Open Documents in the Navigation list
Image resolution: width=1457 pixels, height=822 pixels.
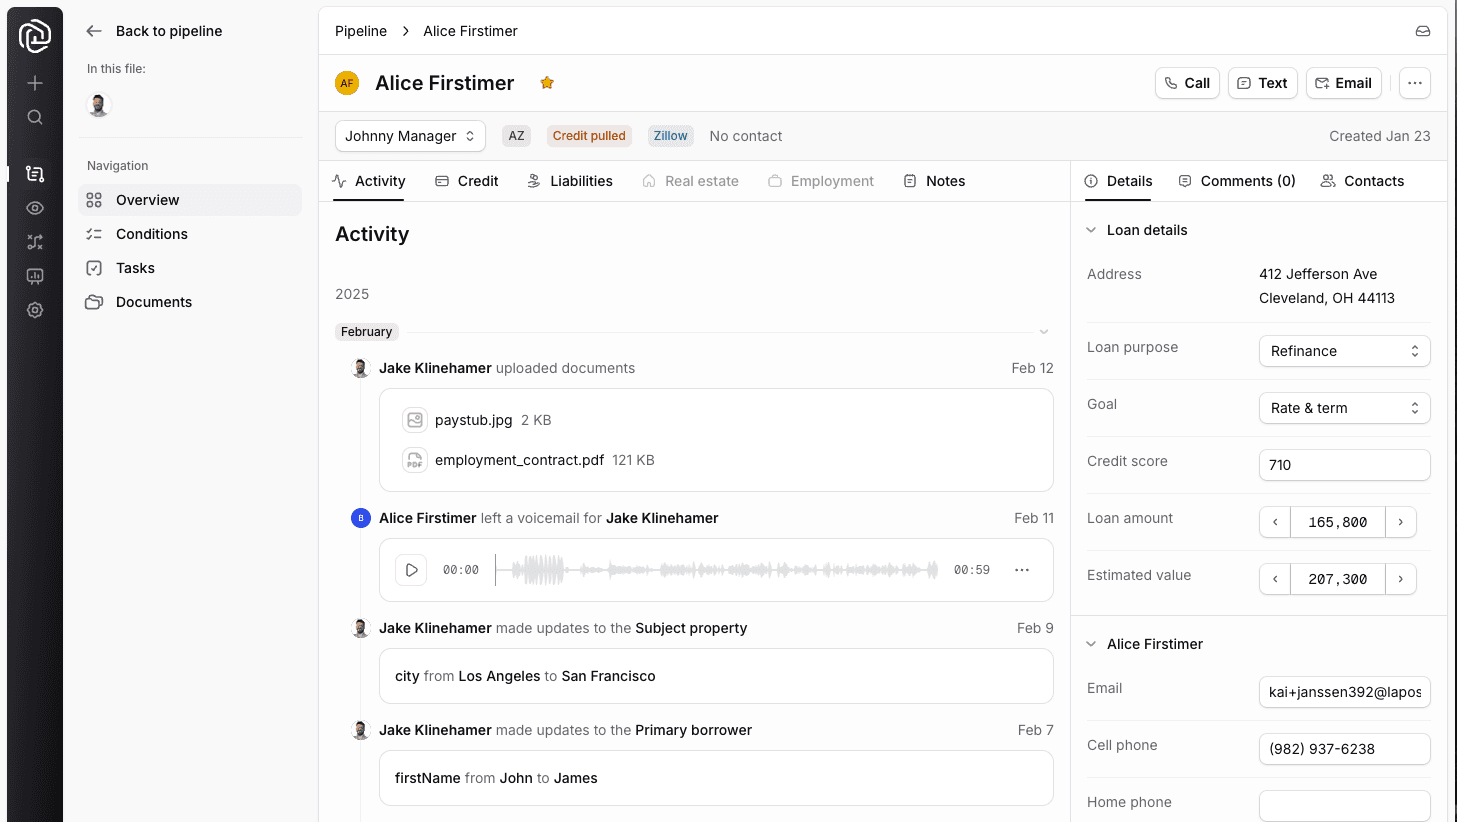tap(152, 302)
